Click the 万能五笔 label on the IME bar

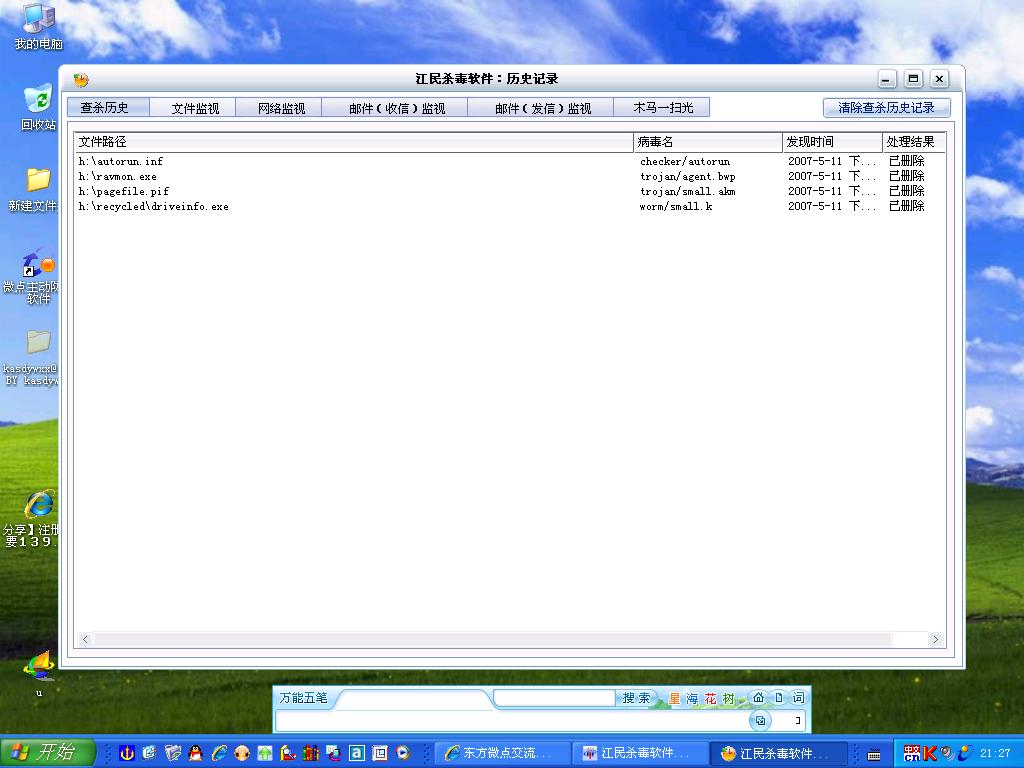303,698
